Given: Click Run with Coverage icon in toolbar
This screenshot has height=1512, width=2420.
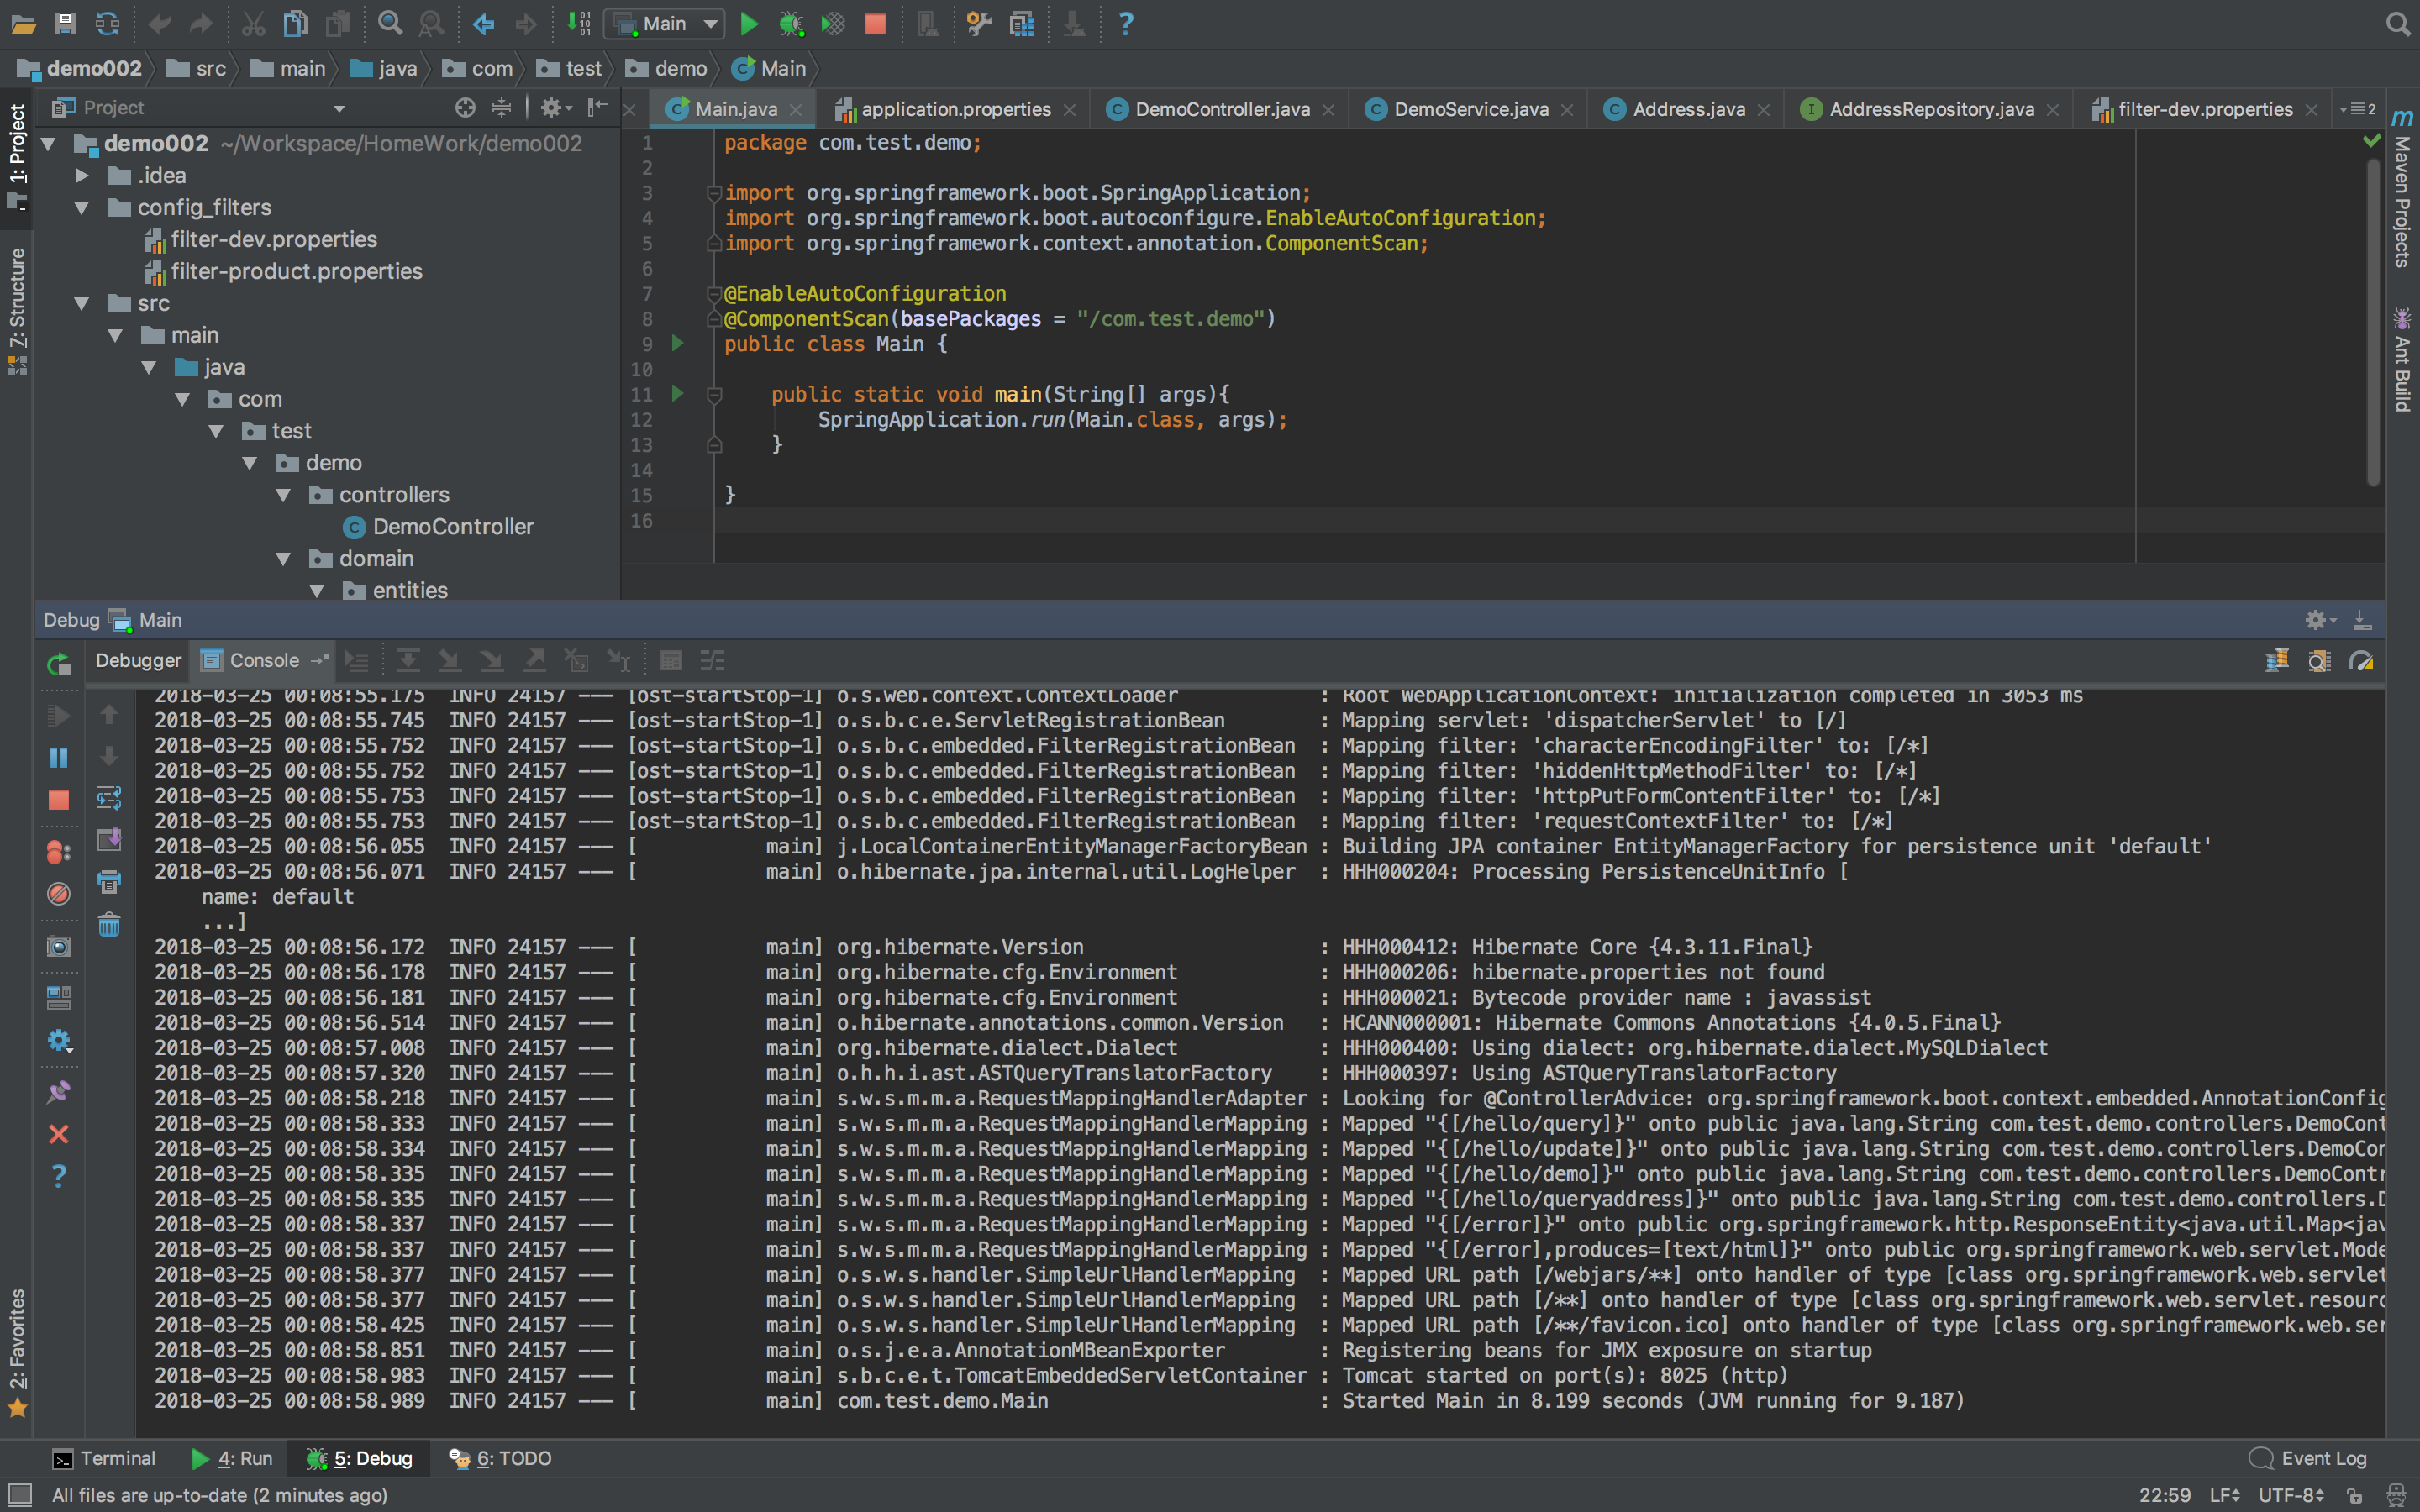Looking at the screenshot, I should (833, 24).
